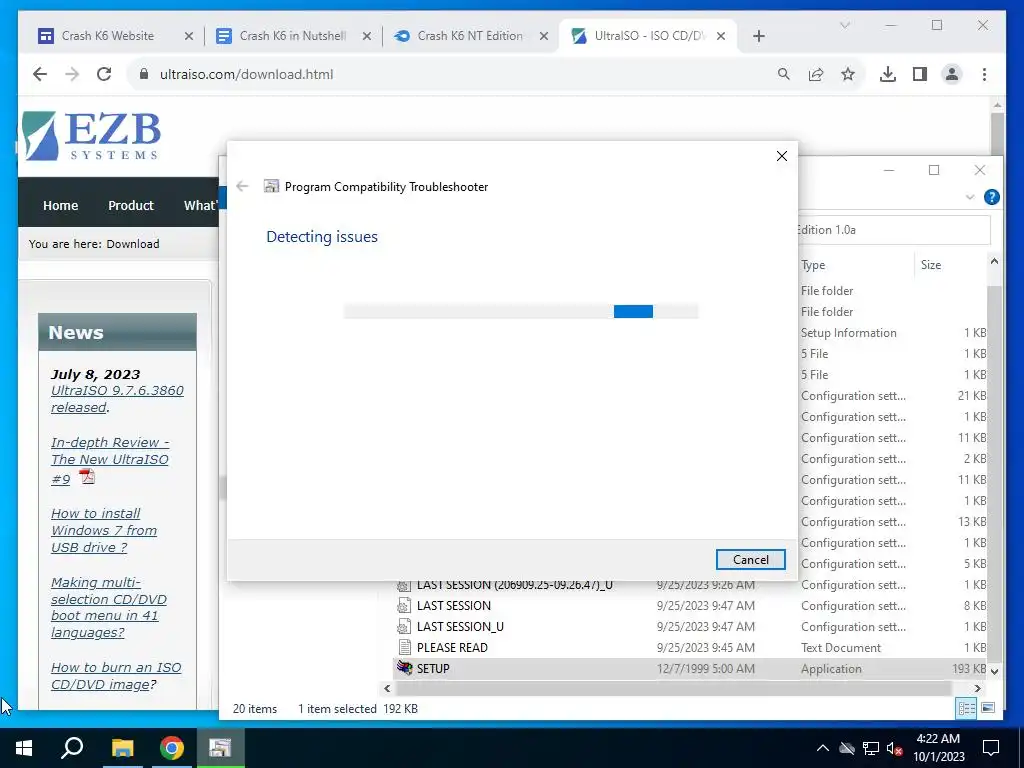This screenshot has width=1024, height=768.
Task: Close the Crash K6 Website tab
Action: pos(189,37)
